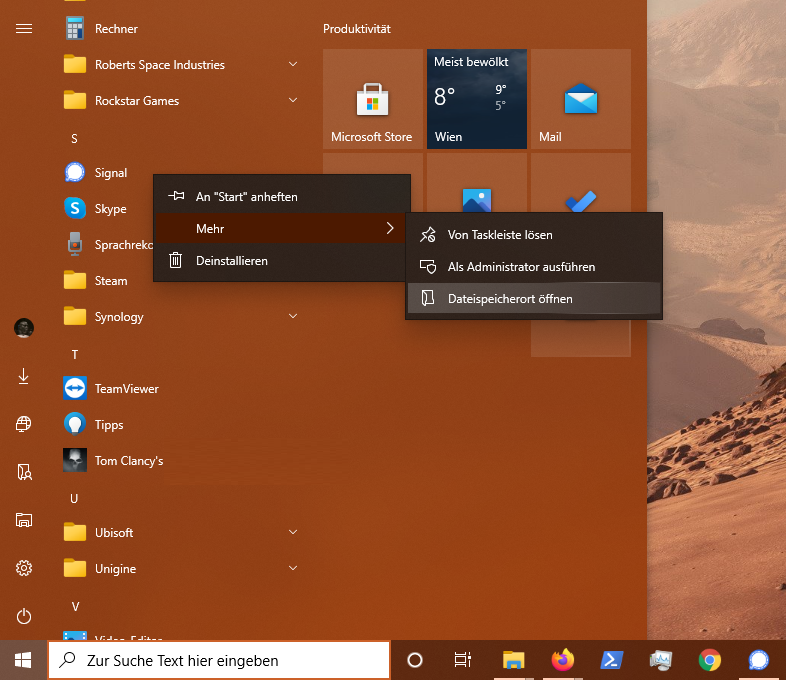
Task: Expand the Roberts Space Industries folder chevron
Action: (x=293, y=64)
